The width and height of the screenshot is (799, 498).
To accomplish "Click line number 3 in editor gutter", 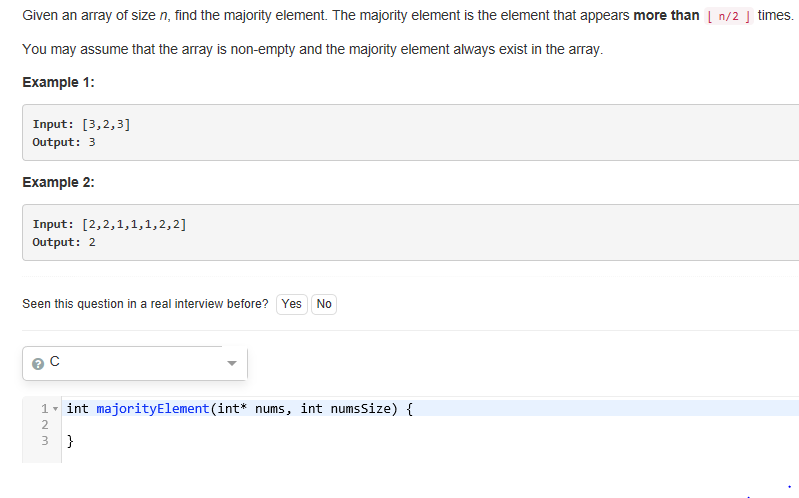I will coord(45,440).
